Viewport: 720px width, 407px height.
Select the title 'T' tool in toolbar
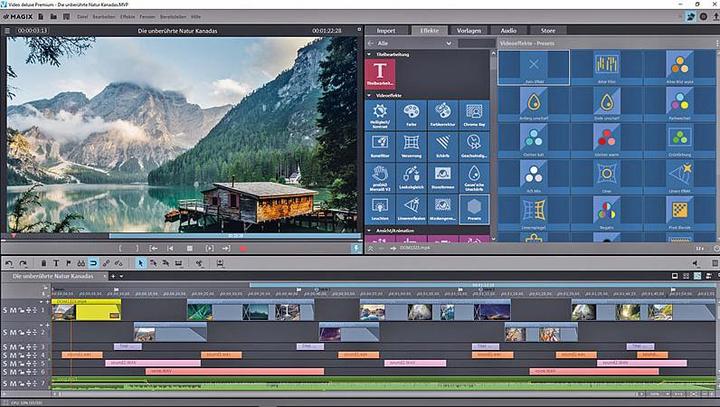coord(56,263)
